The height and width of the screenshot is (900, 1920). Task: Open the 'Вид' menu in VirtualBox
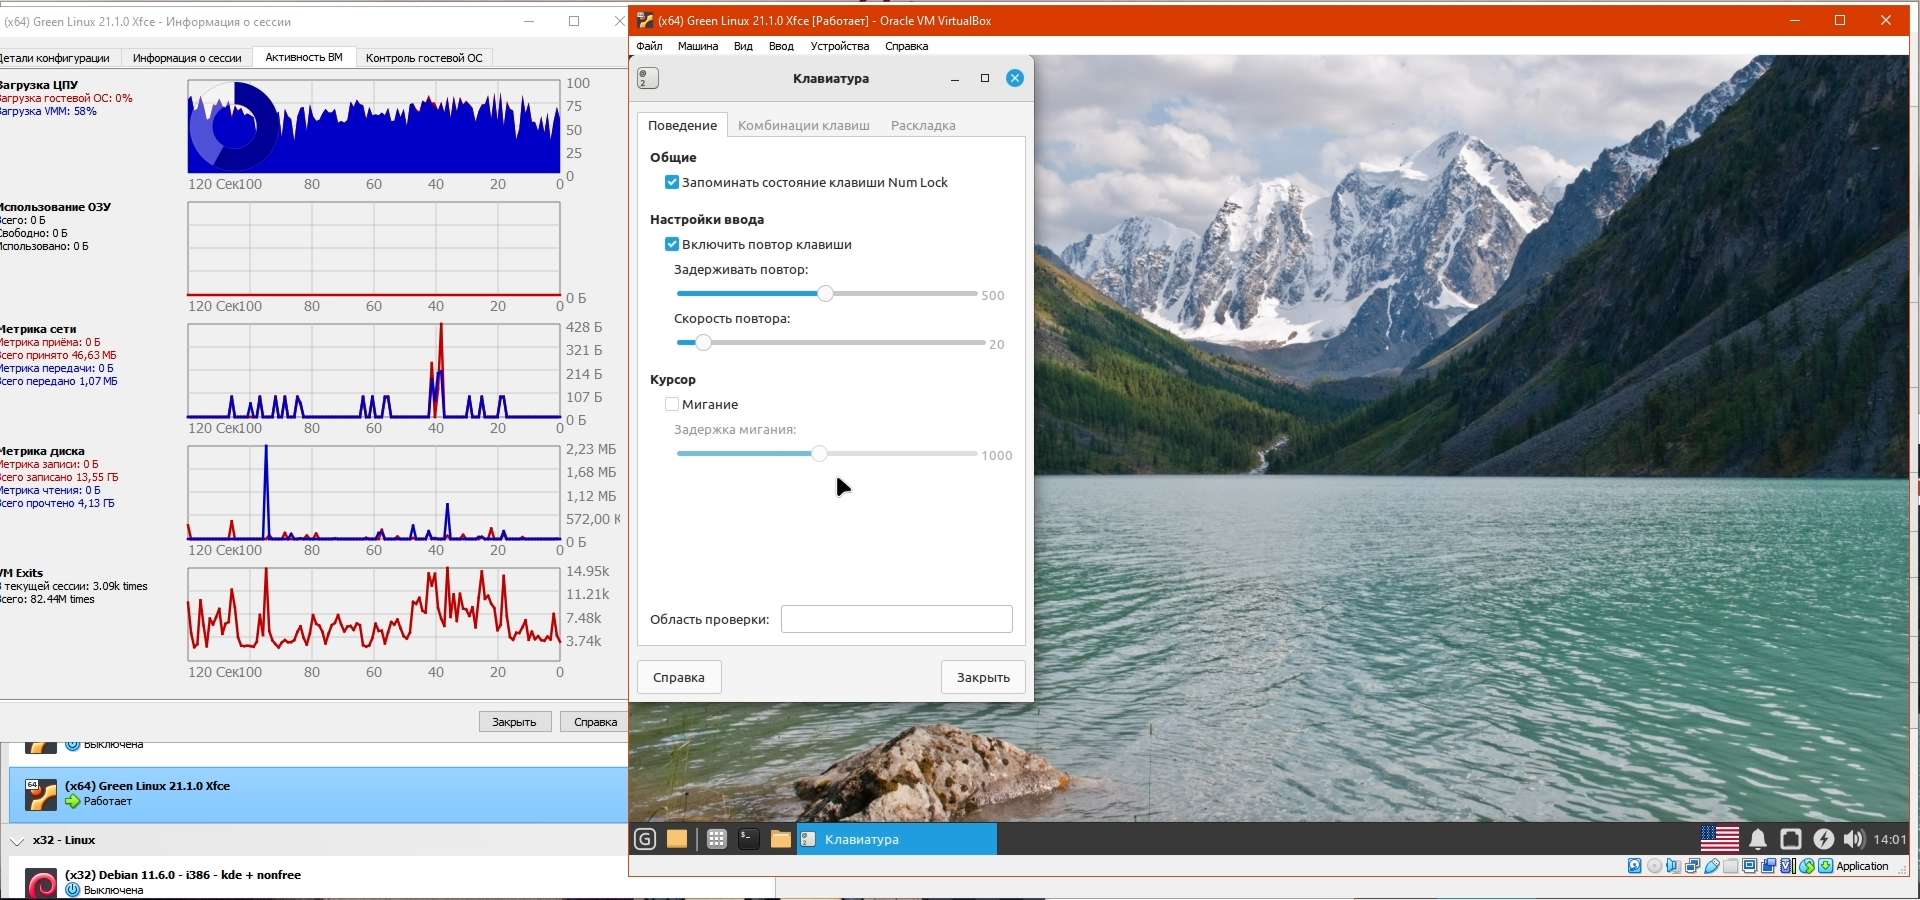[x=743, y=46]
